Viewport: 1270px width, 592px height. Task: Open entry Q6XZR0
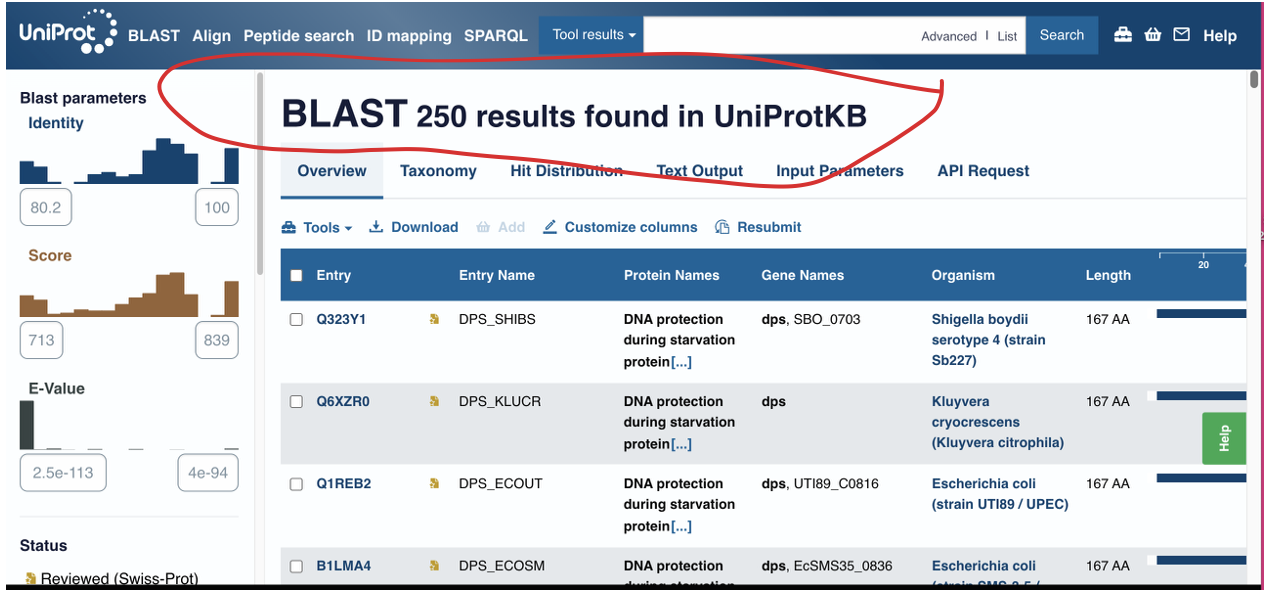[343, 401]
